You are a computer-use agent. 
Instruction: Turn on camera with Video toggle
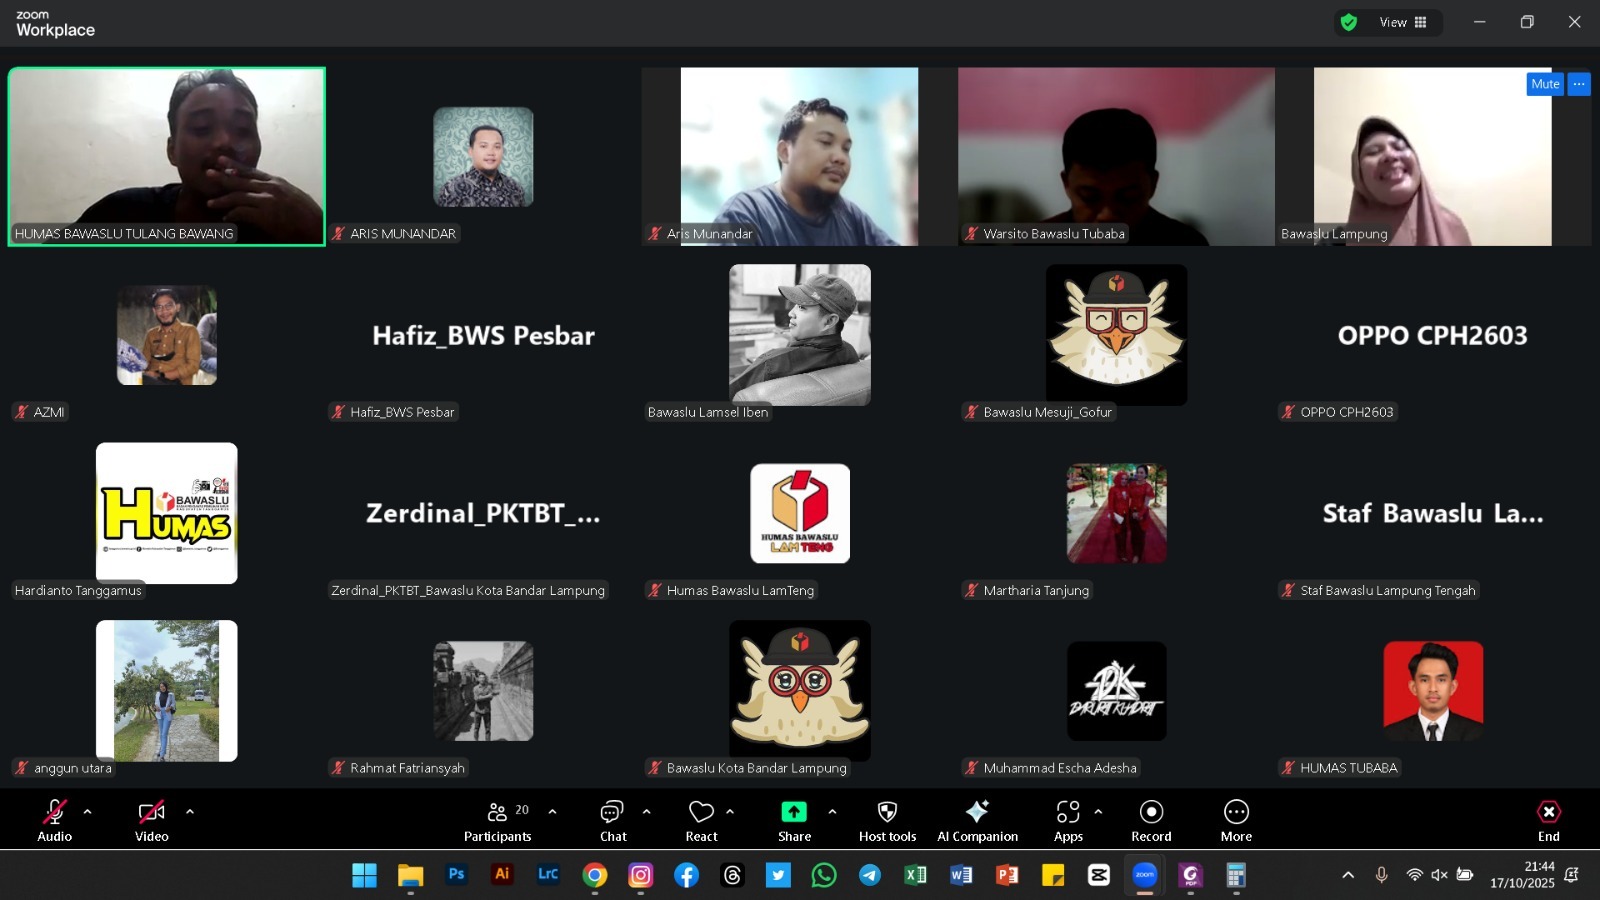(x=152, y=820)
